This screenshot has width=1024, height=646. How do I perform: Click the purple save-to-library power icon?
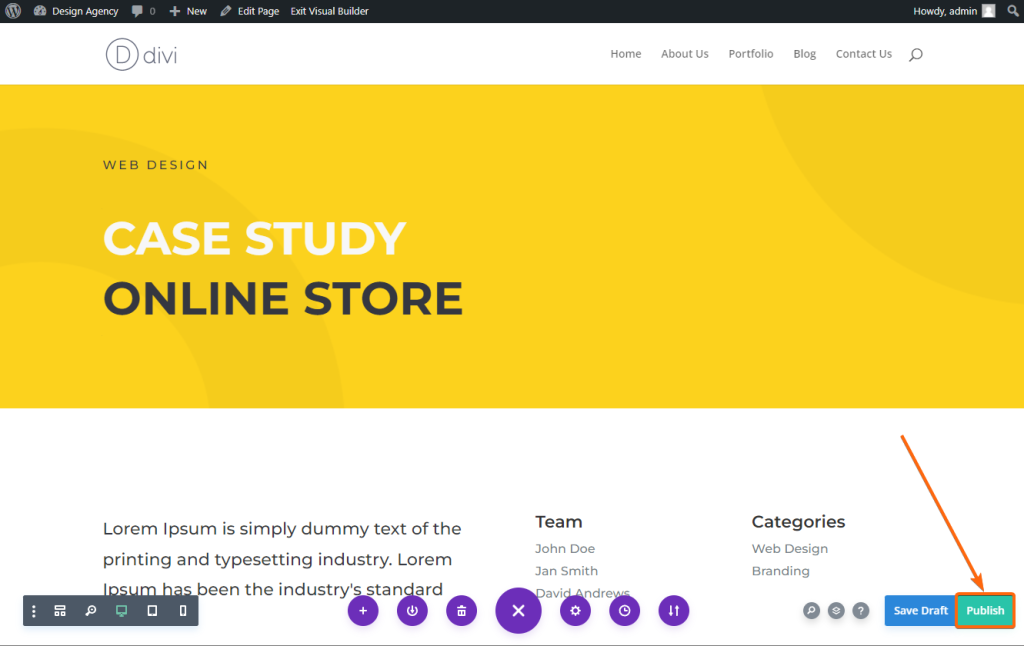tap(412, 611)
